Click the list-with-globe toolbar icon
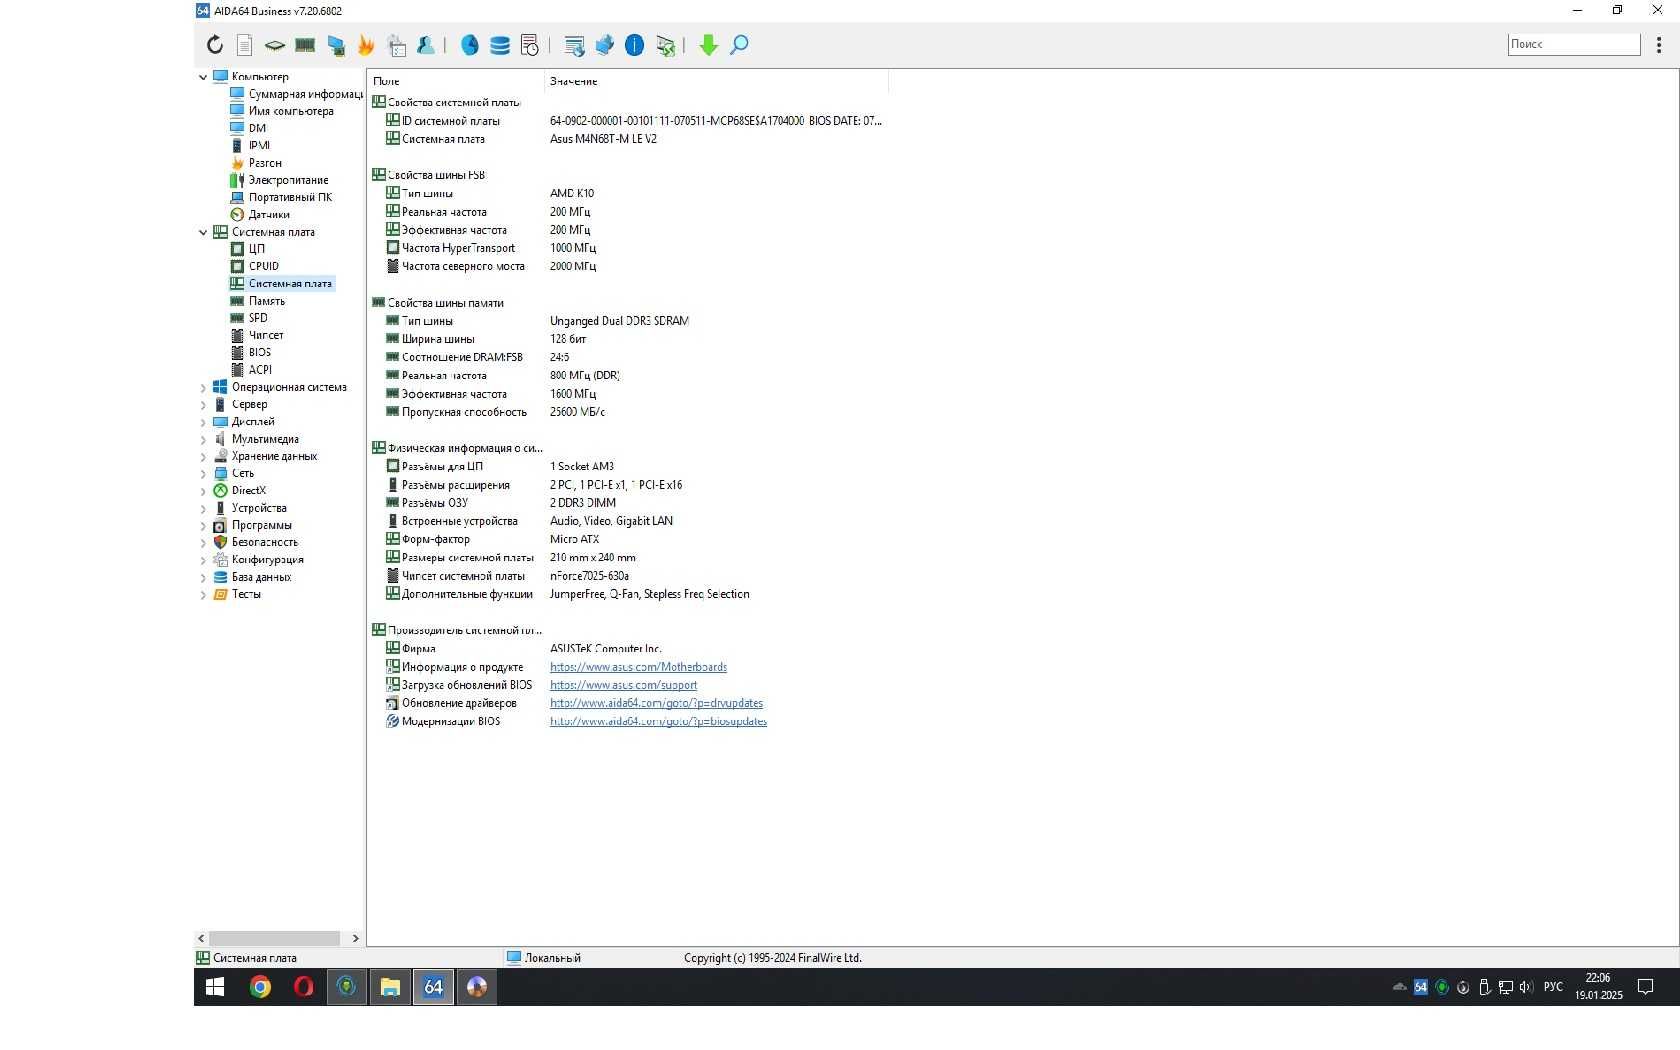This screenshot has height=1050, width=1680. (574, 45)
